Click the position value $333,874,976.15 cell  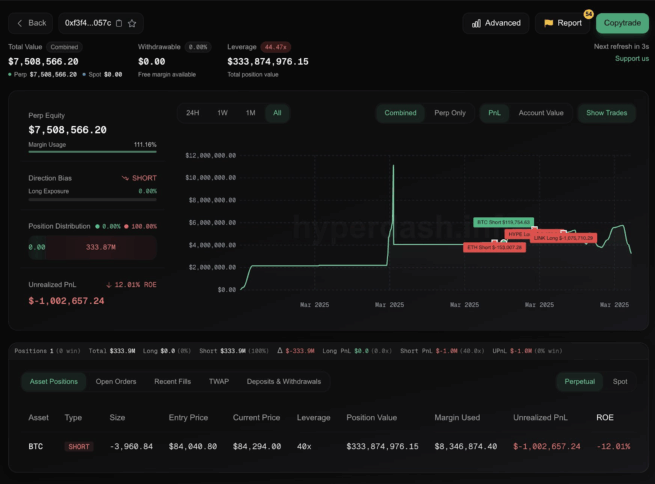click(382, 446)
